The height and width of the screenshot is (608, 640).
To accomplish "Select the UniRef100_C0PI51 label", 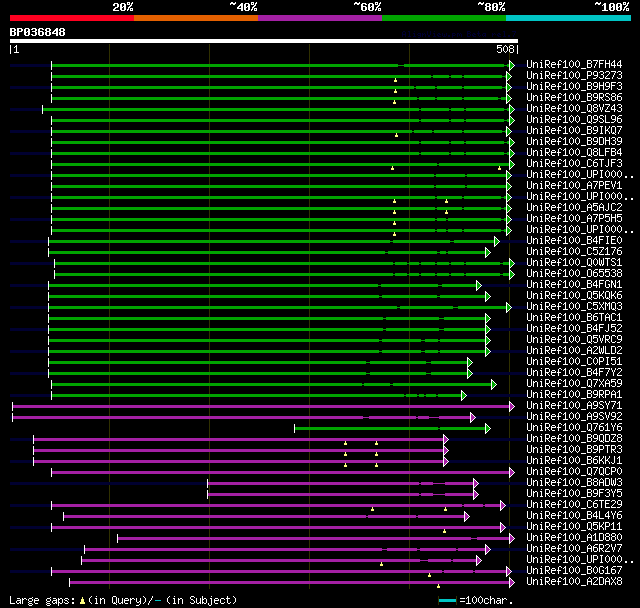I will coord(574,362).
